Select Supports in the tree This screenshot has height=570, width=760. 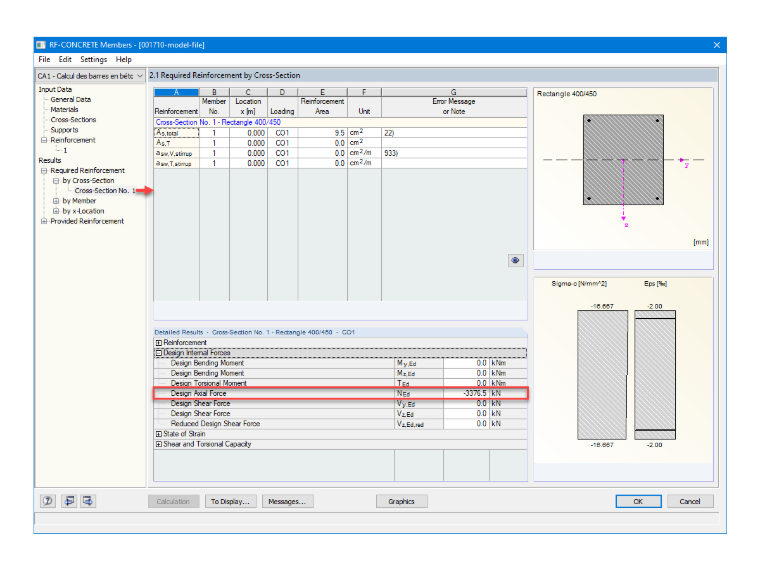[x=64, y=130]
